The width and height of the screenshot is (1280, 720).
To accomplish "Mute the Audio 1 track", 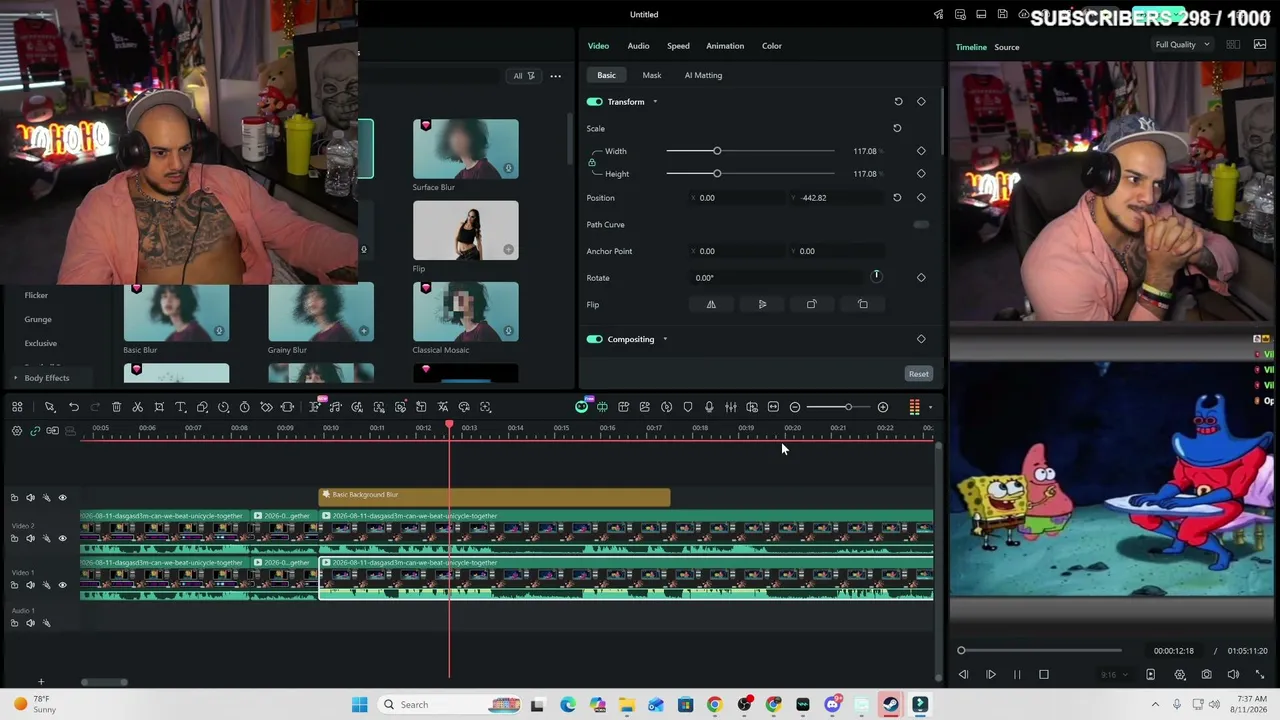I will 30,623.
